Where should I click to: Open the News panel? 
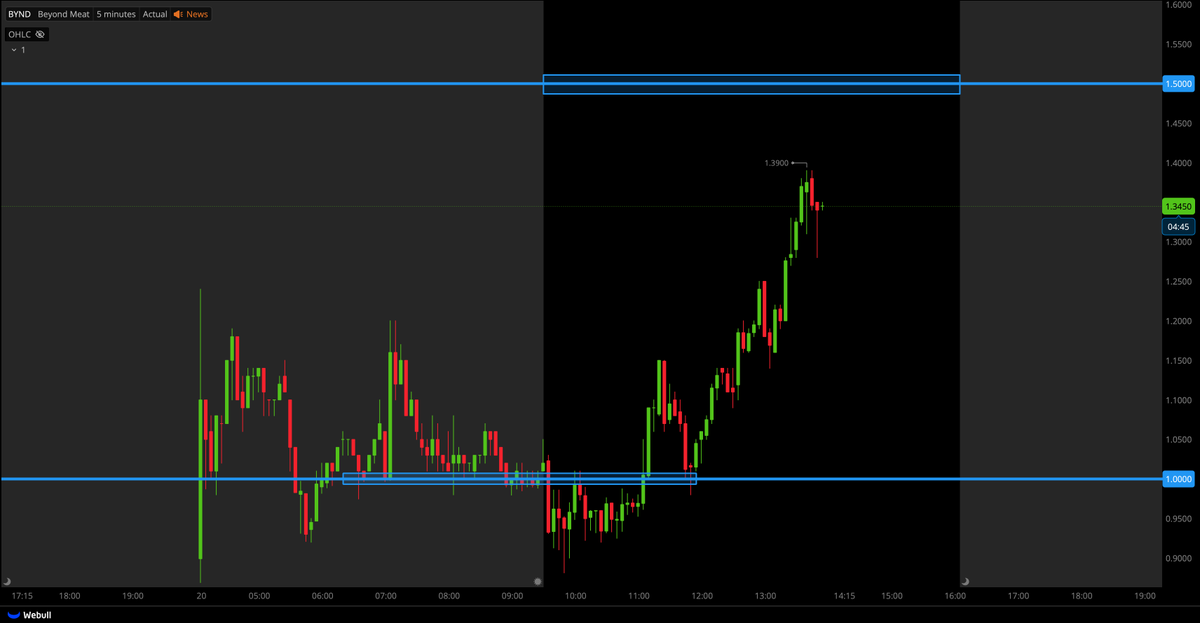(196, 14)
